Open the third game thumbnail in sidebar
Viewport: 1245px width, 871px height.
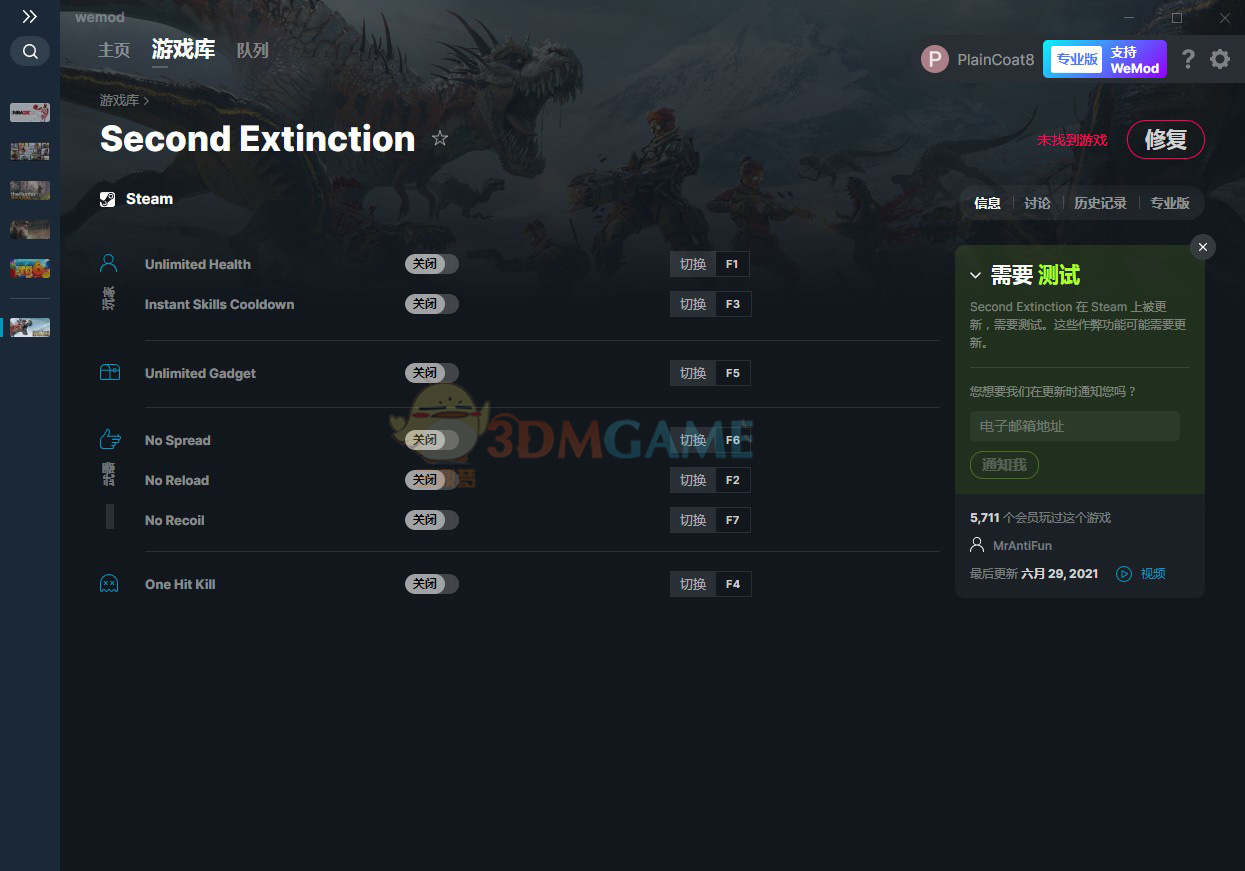(30, 190)
